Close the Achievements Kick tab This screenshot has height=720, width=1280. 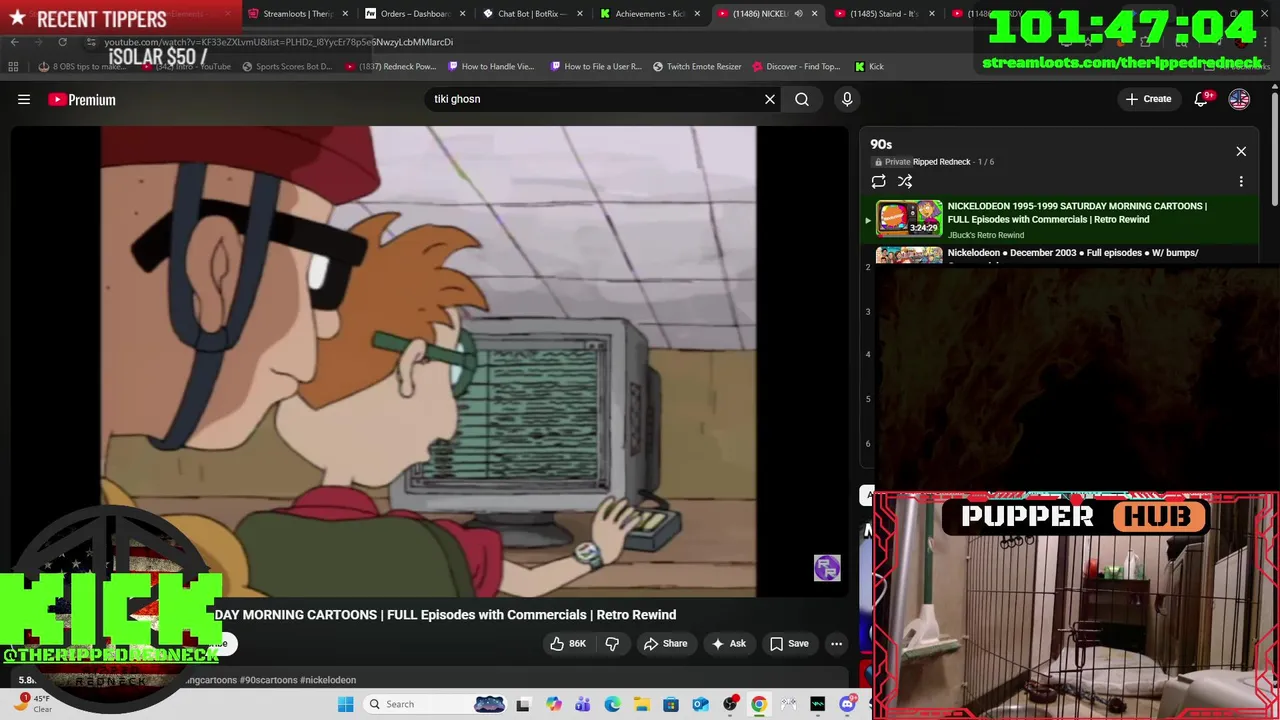(x=697, y=14)
